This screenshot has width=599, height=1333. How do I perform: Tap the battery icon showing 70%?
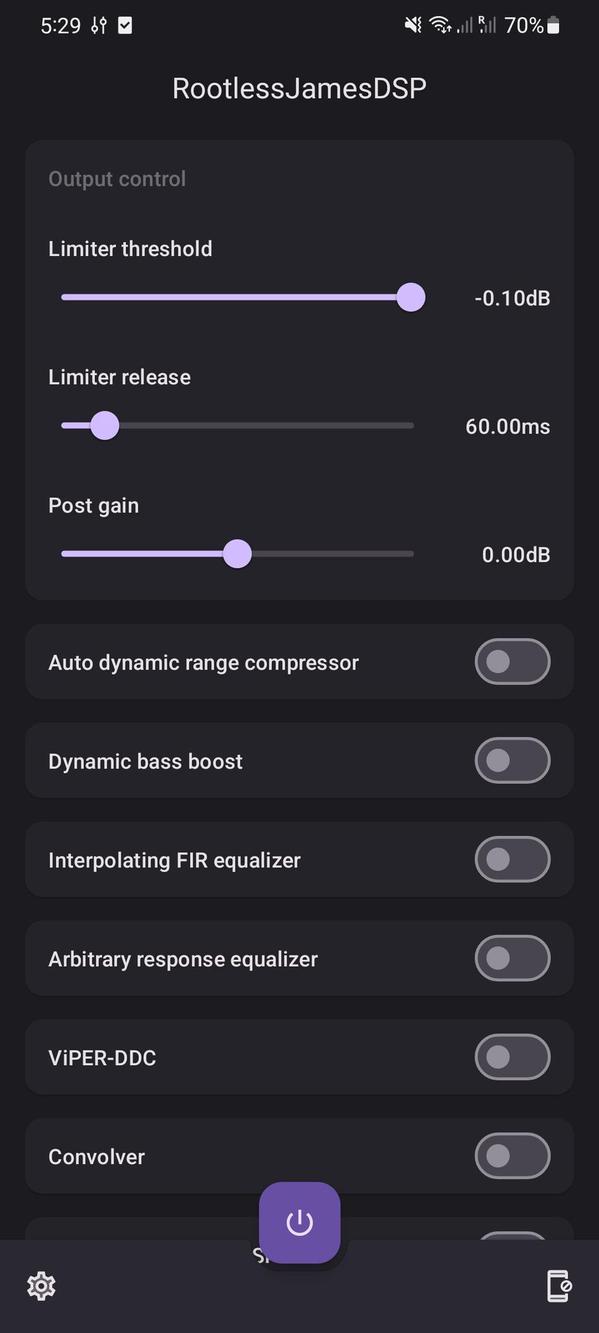coord(553,25)
